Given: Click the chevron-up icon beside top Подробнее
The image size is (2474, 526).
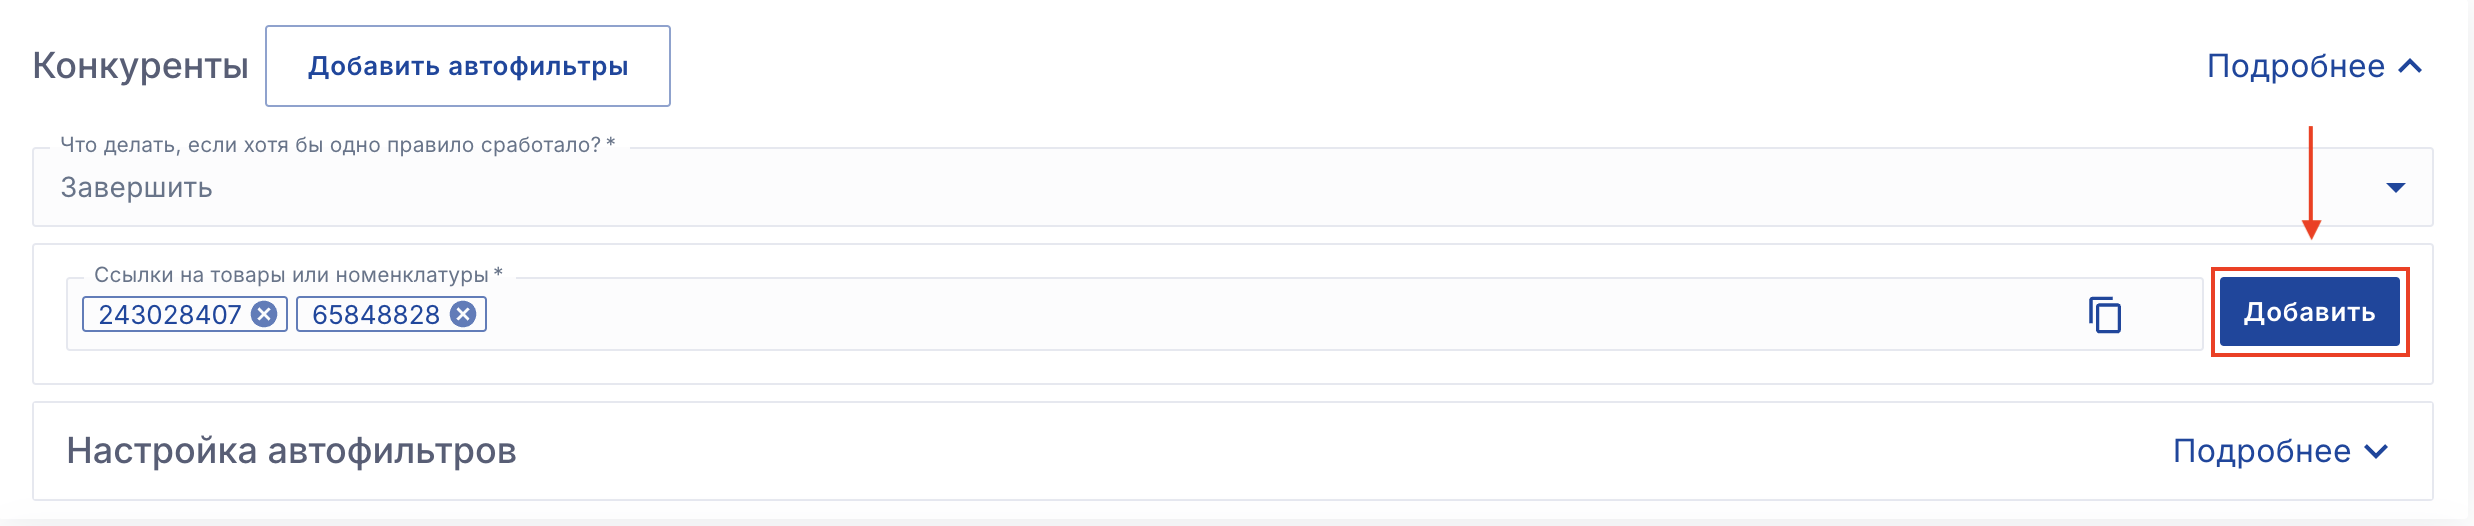Looking at the screenshot, I should click(2410, 67).
